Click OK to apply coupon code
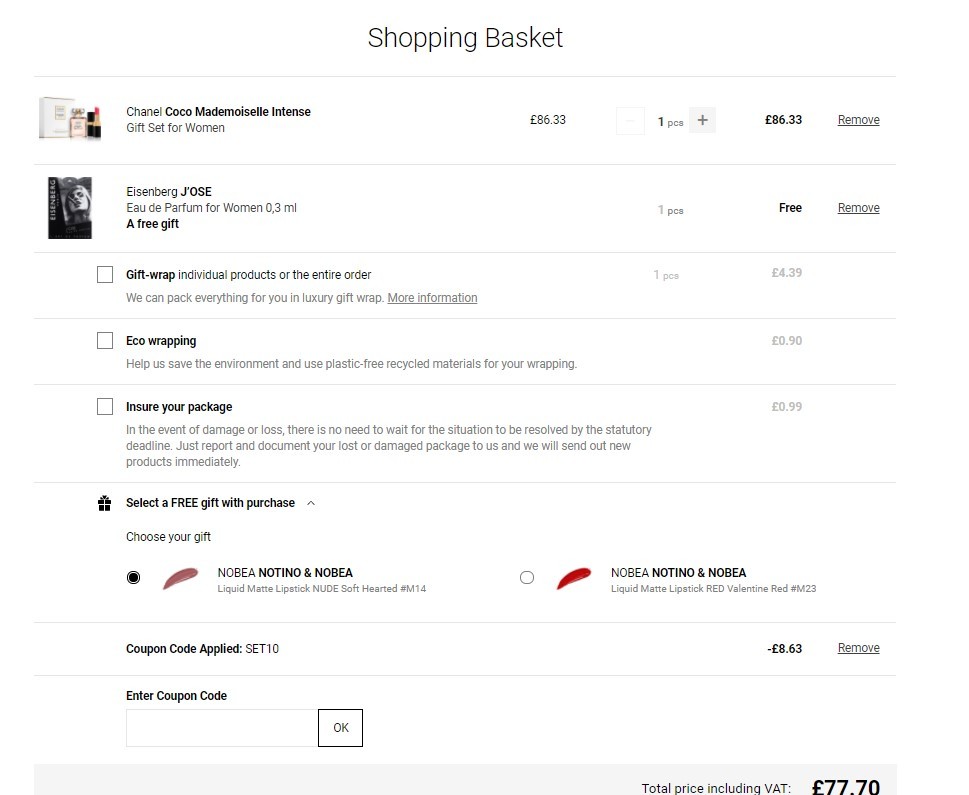The image size is (969, 795). pyautogui.click(x=341, y=728)
